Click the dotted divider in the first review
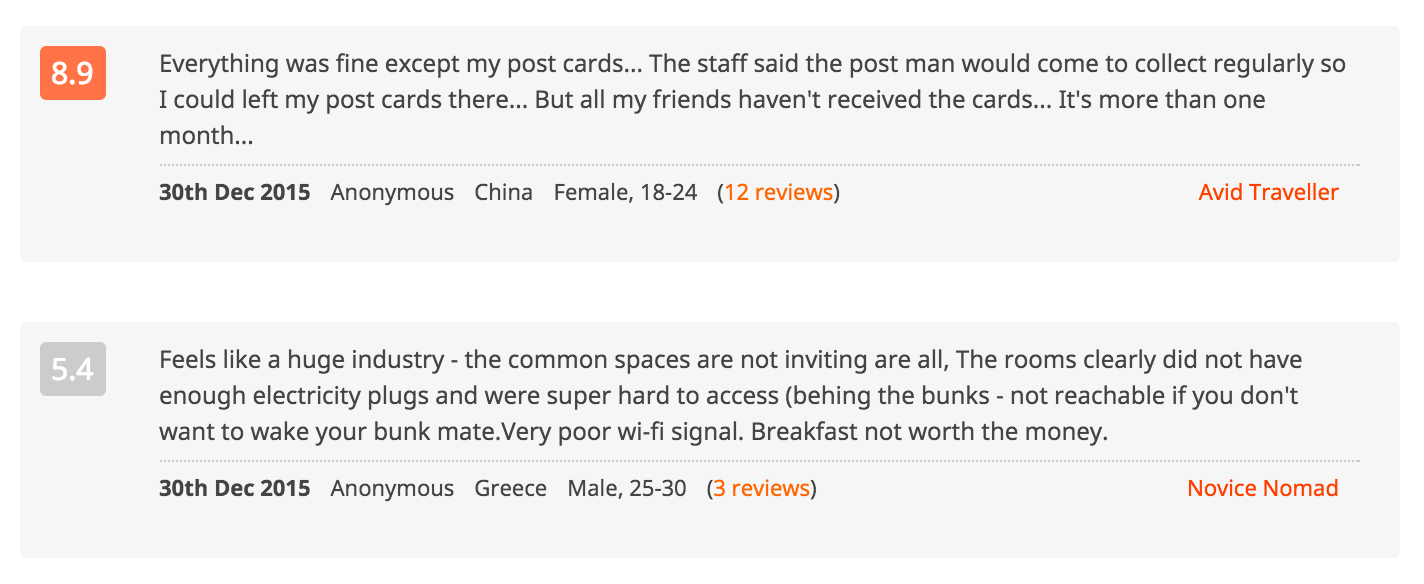Viewport: 1424px width, 584px height. point(759,164)
